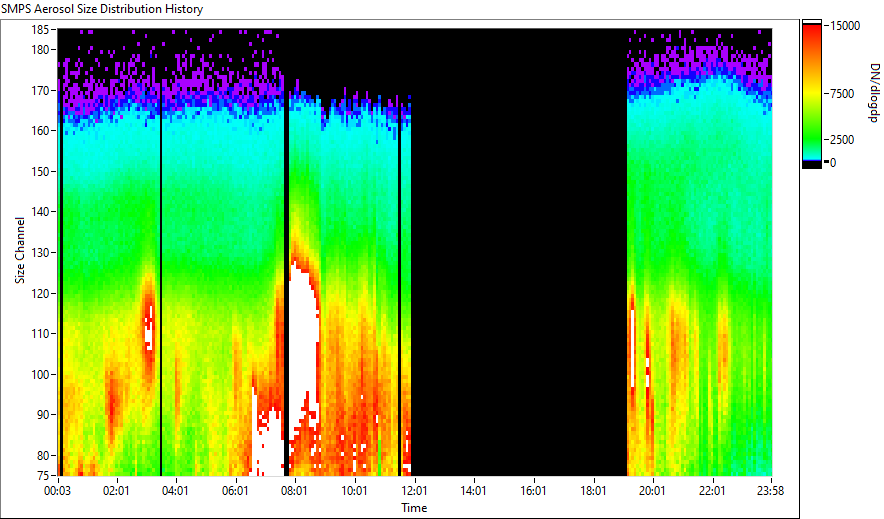Select the 0 value on the color scale
This screenshot has width=884, height=519.
(833, 163)
